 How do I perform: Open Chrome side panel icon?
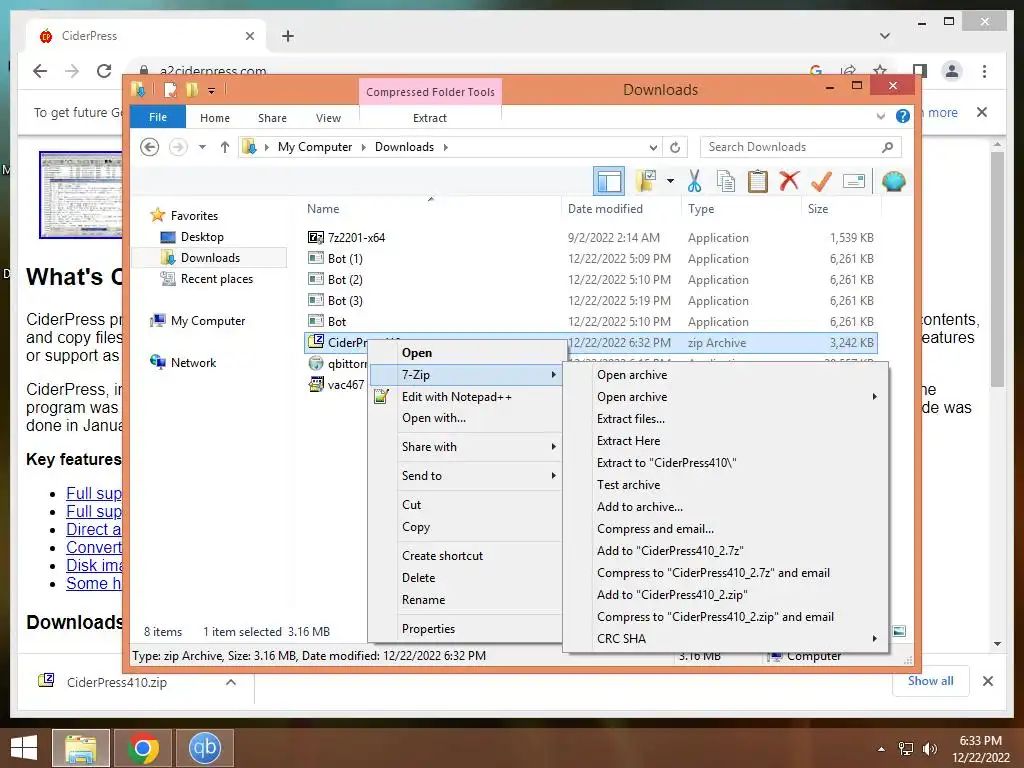[920, 71]
